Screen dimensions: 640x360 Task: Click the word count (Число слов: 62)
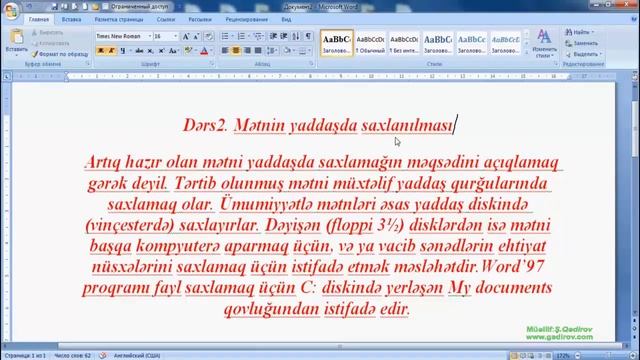(72, 356)
